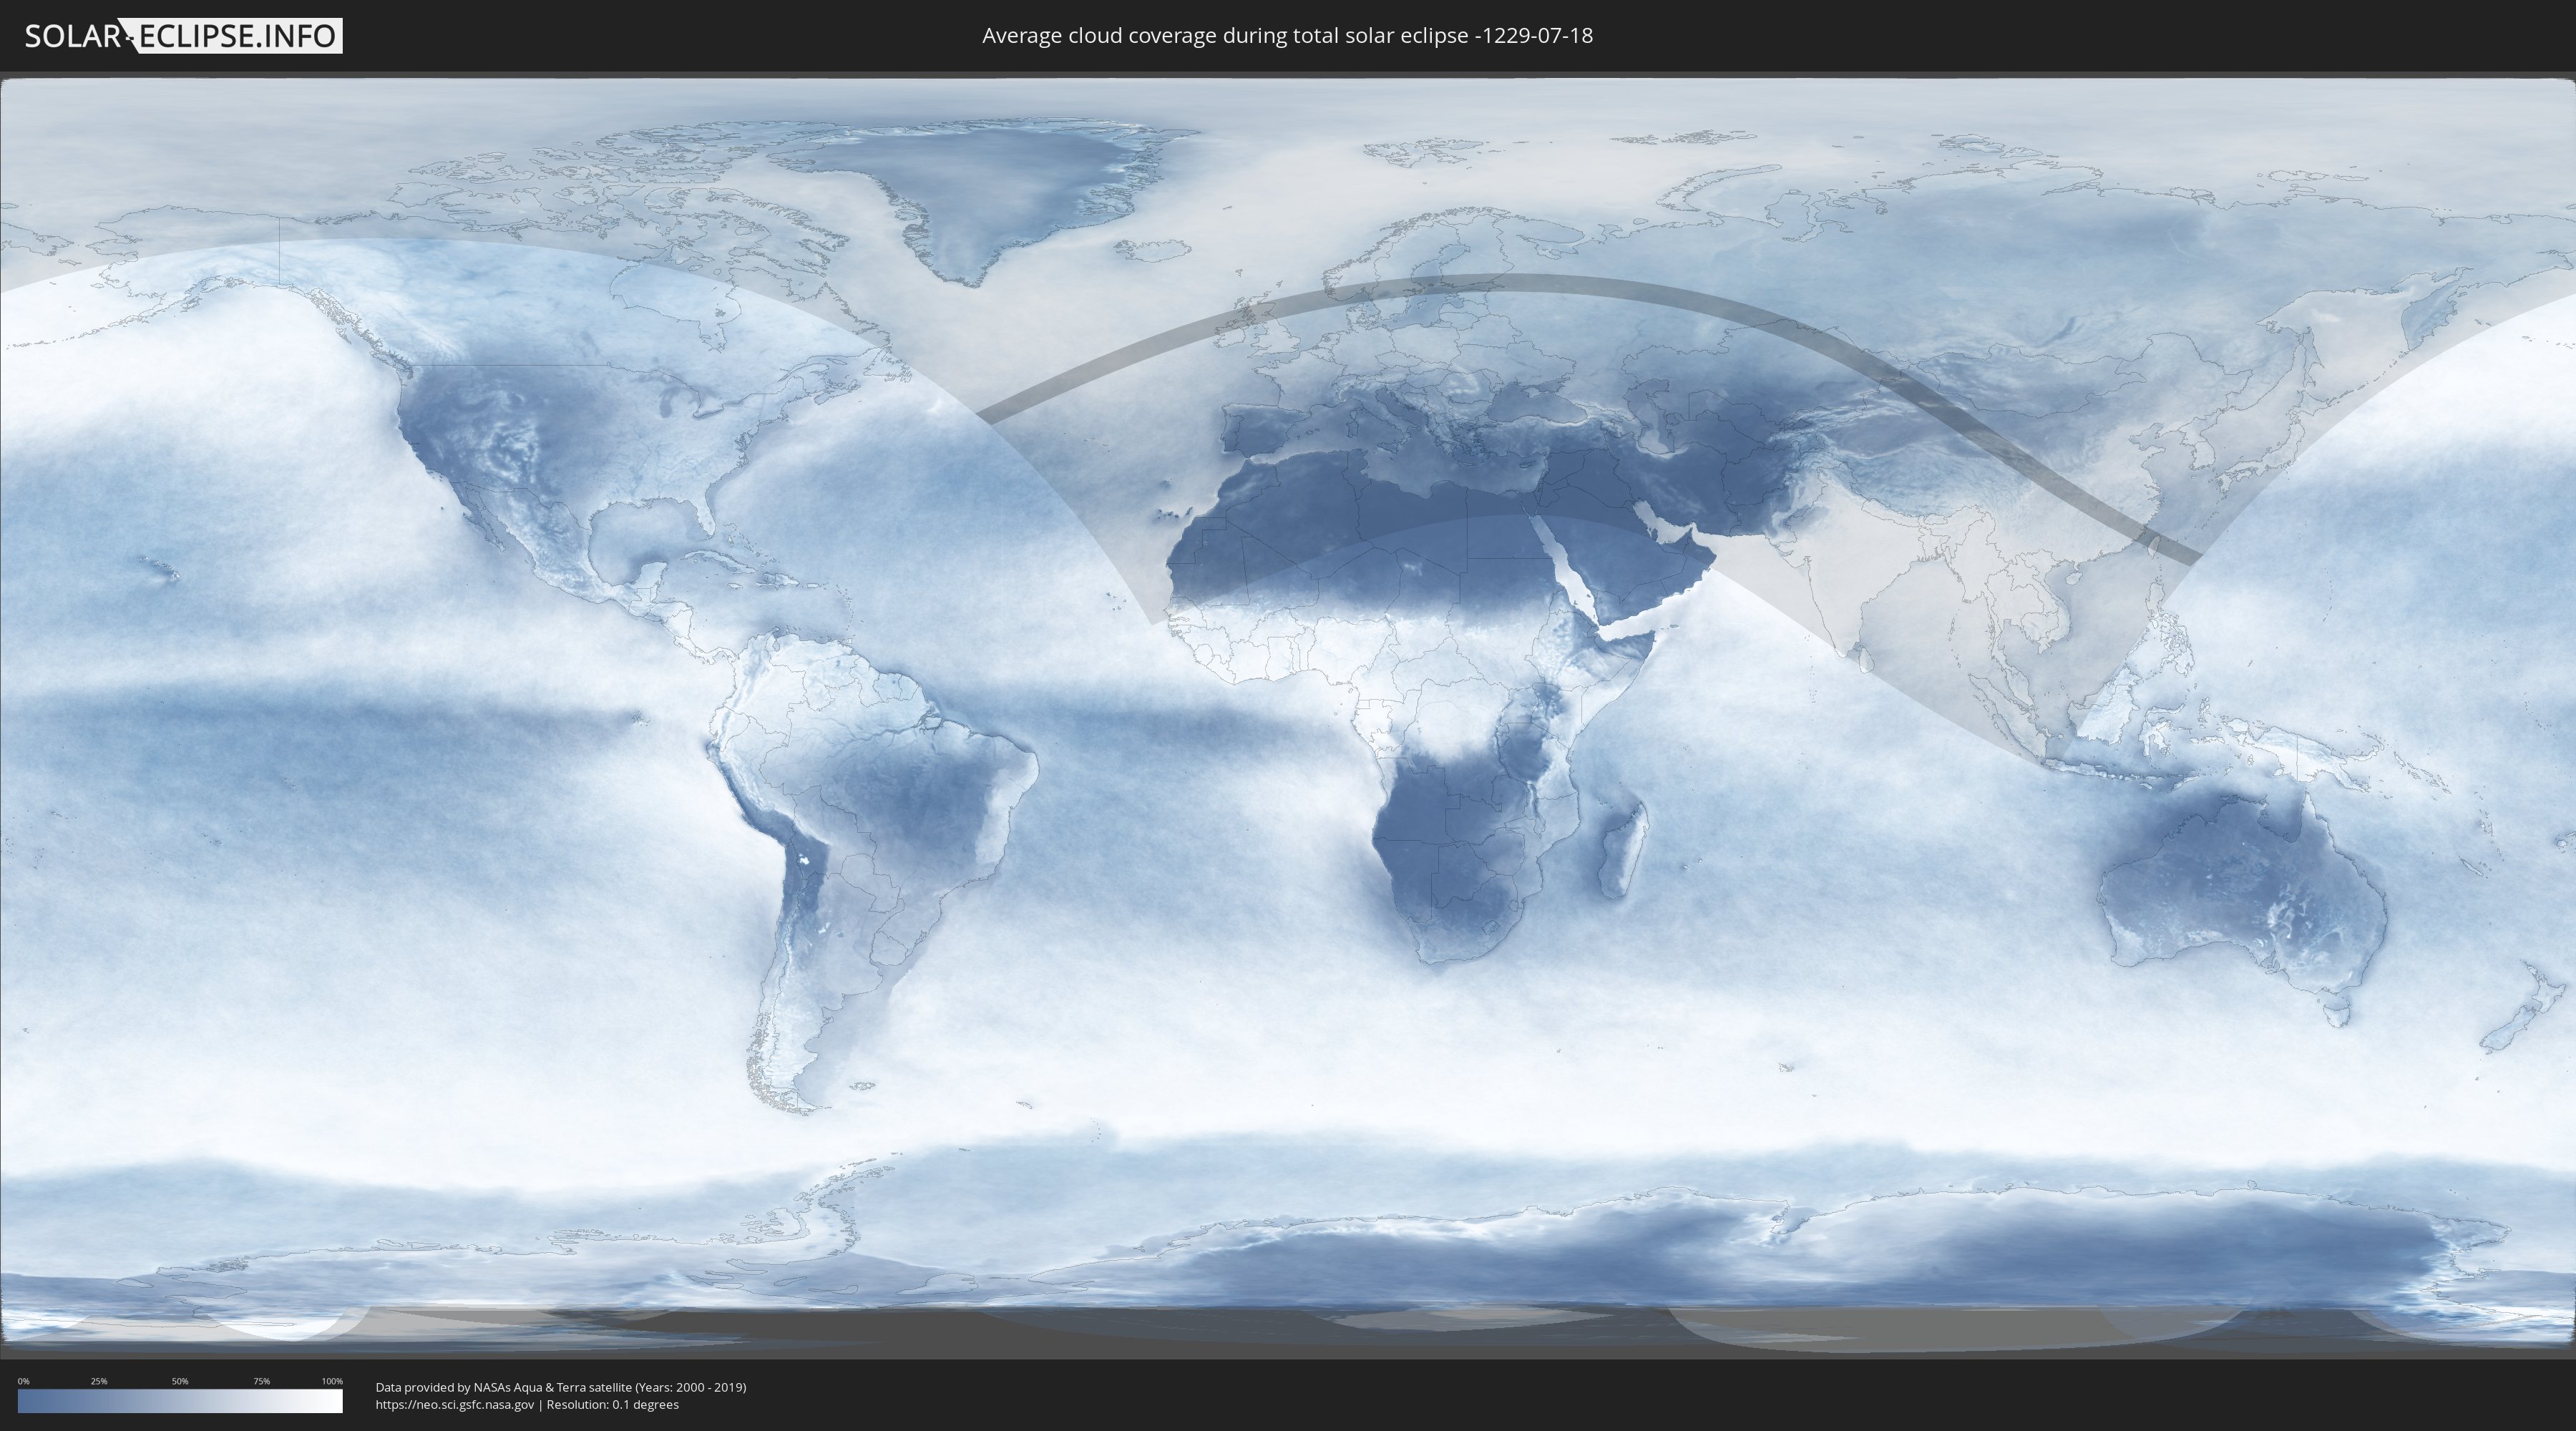Click the 100% legend label
The height and width of the screenshot is (1431, 2576).
coord(332,1381)
